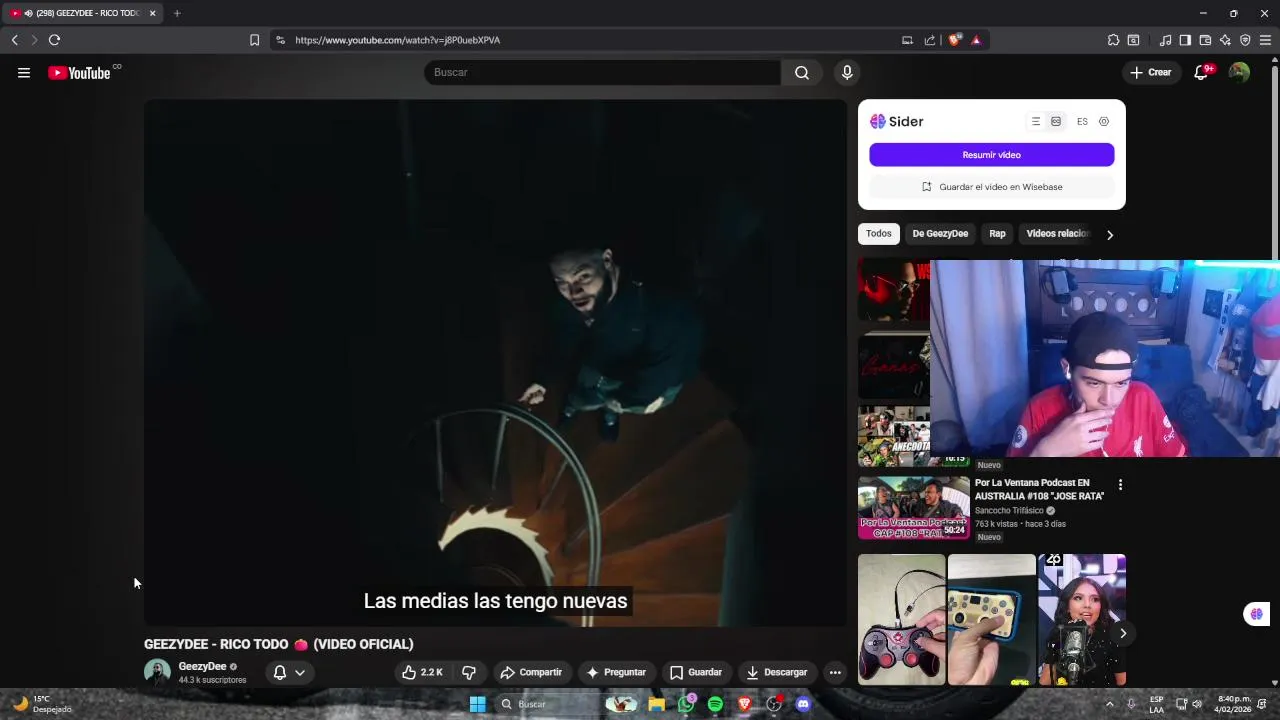1280x720 pixels.
Task: Click the Descargar download button
Action: [x=777, y=672]
